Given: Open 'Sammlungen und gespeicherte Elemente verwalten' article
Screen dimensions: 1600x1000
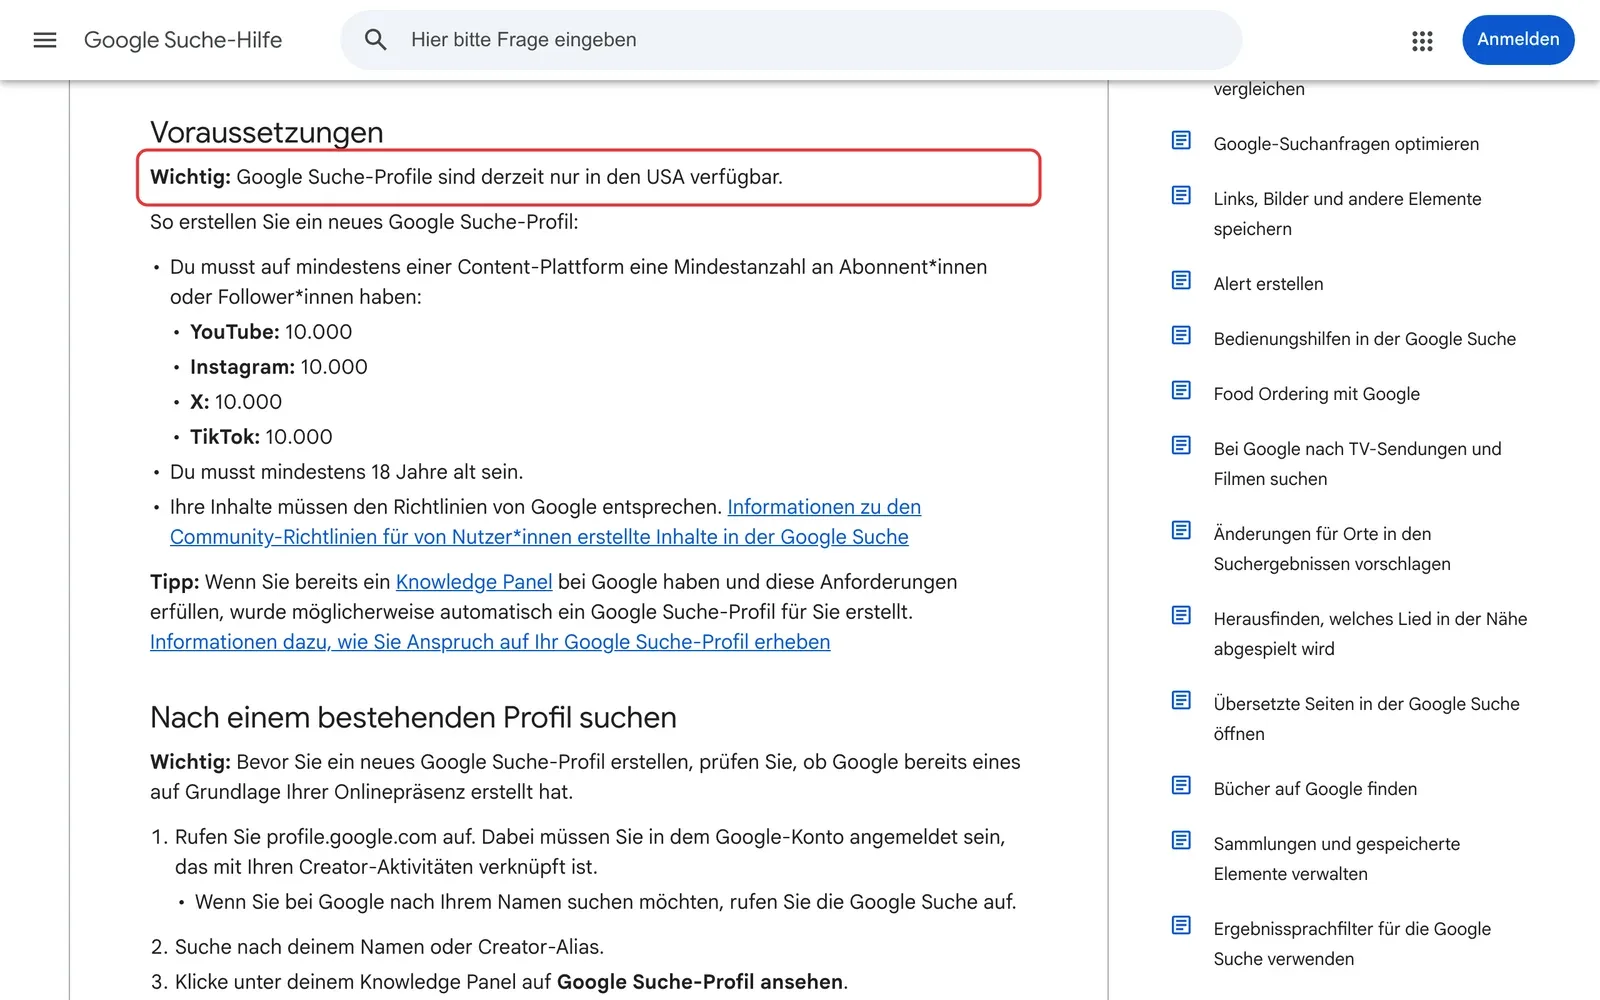Looking at the screenshot, I should [x=1336, y=859].
